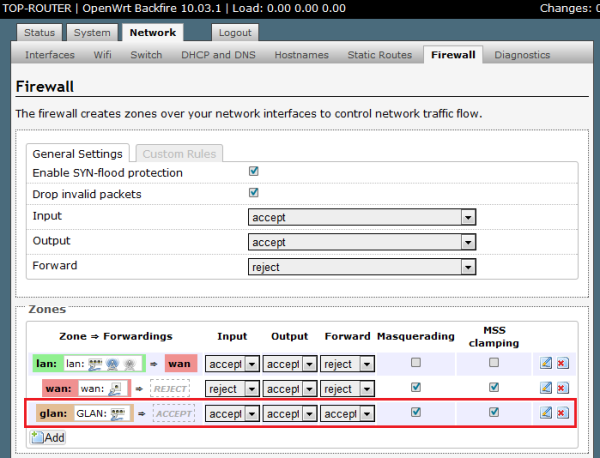This screenshot has width=600, height=458.
Task: Click the edit icon for glan zone
Action: pos(545,412)
